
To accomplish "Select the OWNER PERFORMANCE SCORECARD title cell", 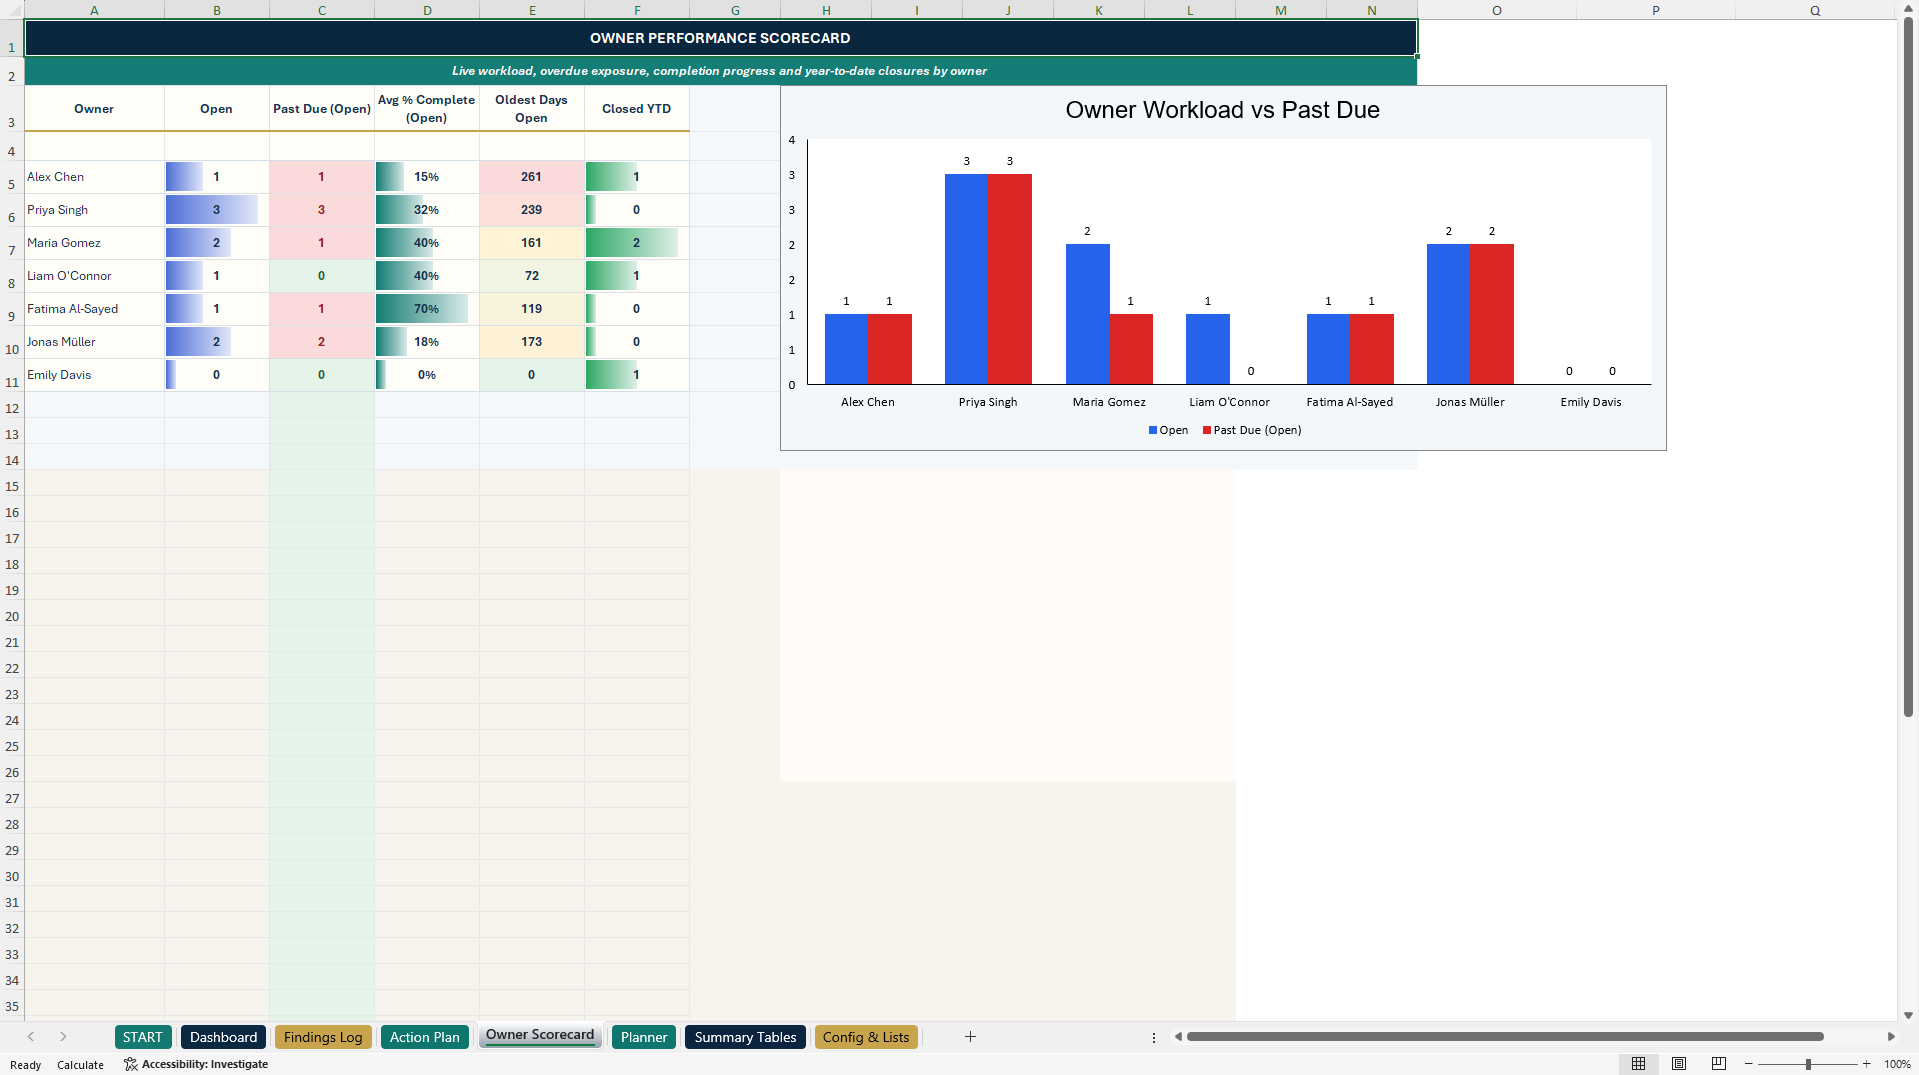I will 720,38.
